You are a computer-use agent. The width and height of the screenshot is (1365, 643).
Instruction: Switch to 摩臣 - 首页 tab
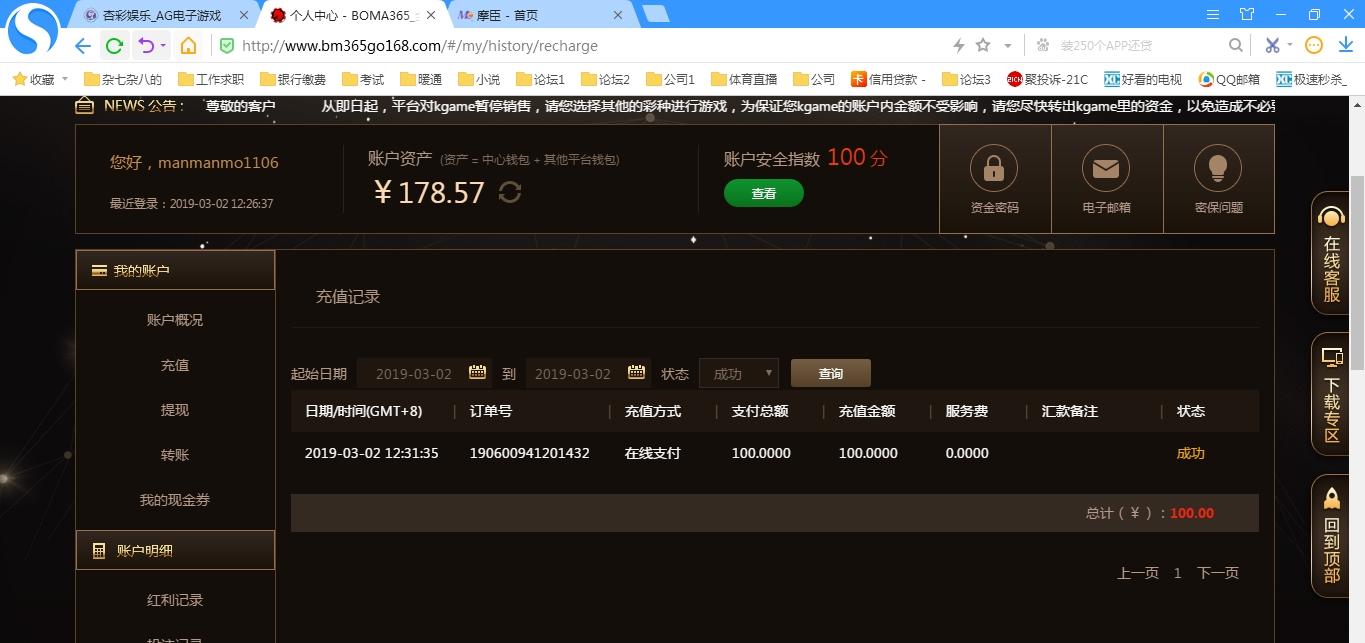(x=540, y=15)
